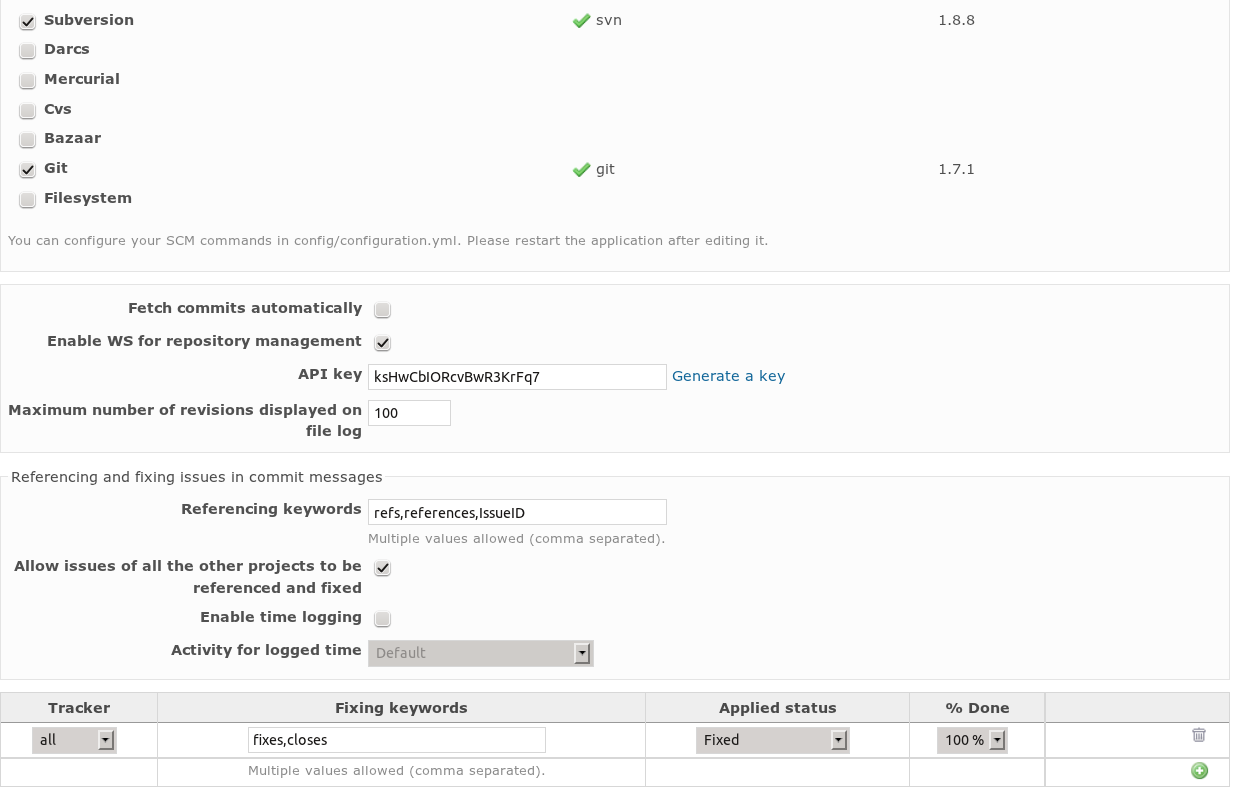
Task: Enable the Bazaar SCM checkbox
Action: [28, 140]
